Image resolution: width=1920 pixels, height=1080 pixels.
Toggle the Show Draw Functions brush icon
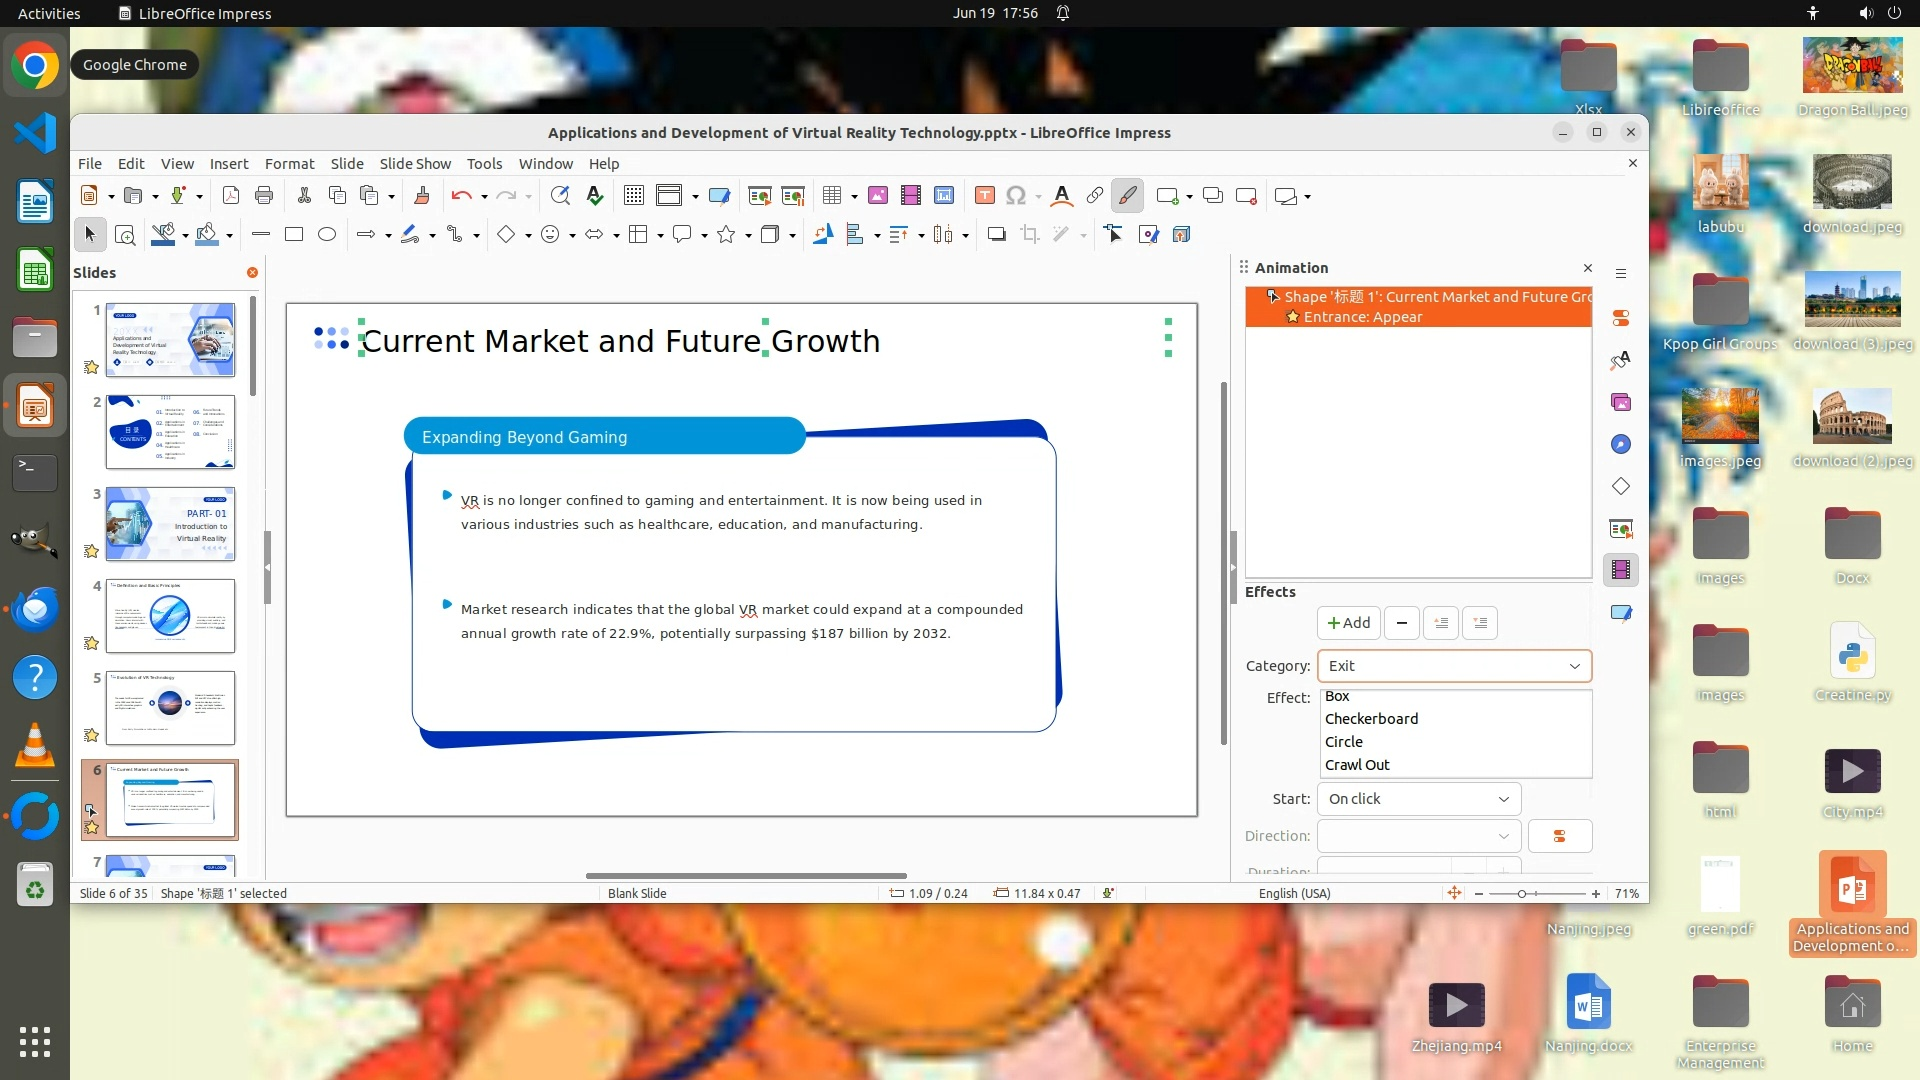[1127, 196]
